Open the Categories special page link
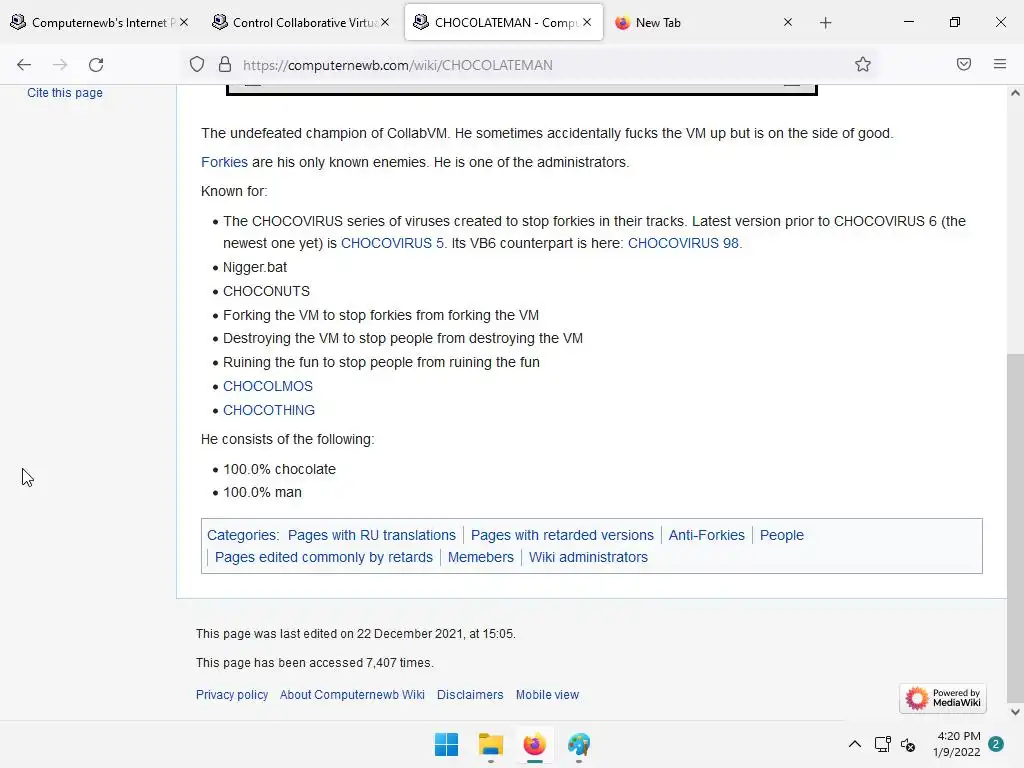1024x768 pixels. 242,535
